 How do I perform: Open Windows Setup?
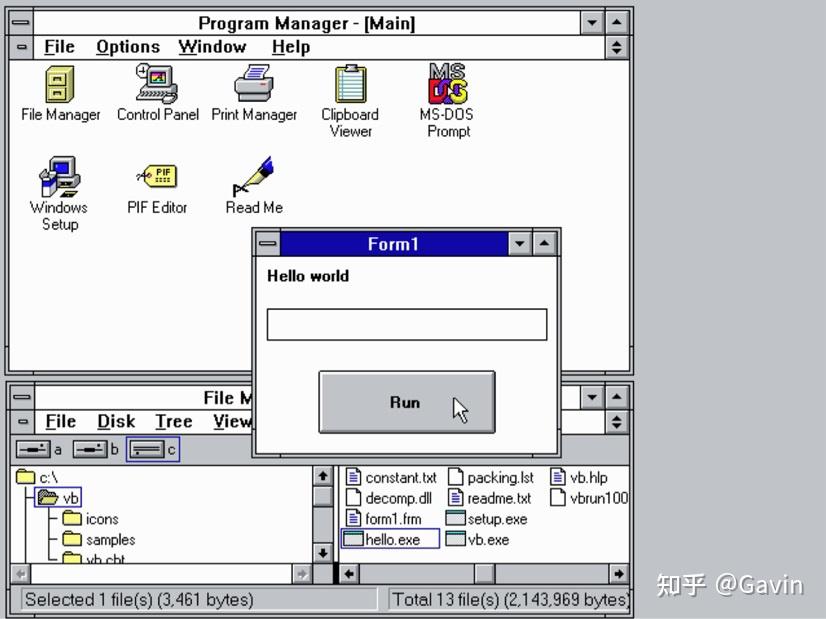click(x=58, y=177)
